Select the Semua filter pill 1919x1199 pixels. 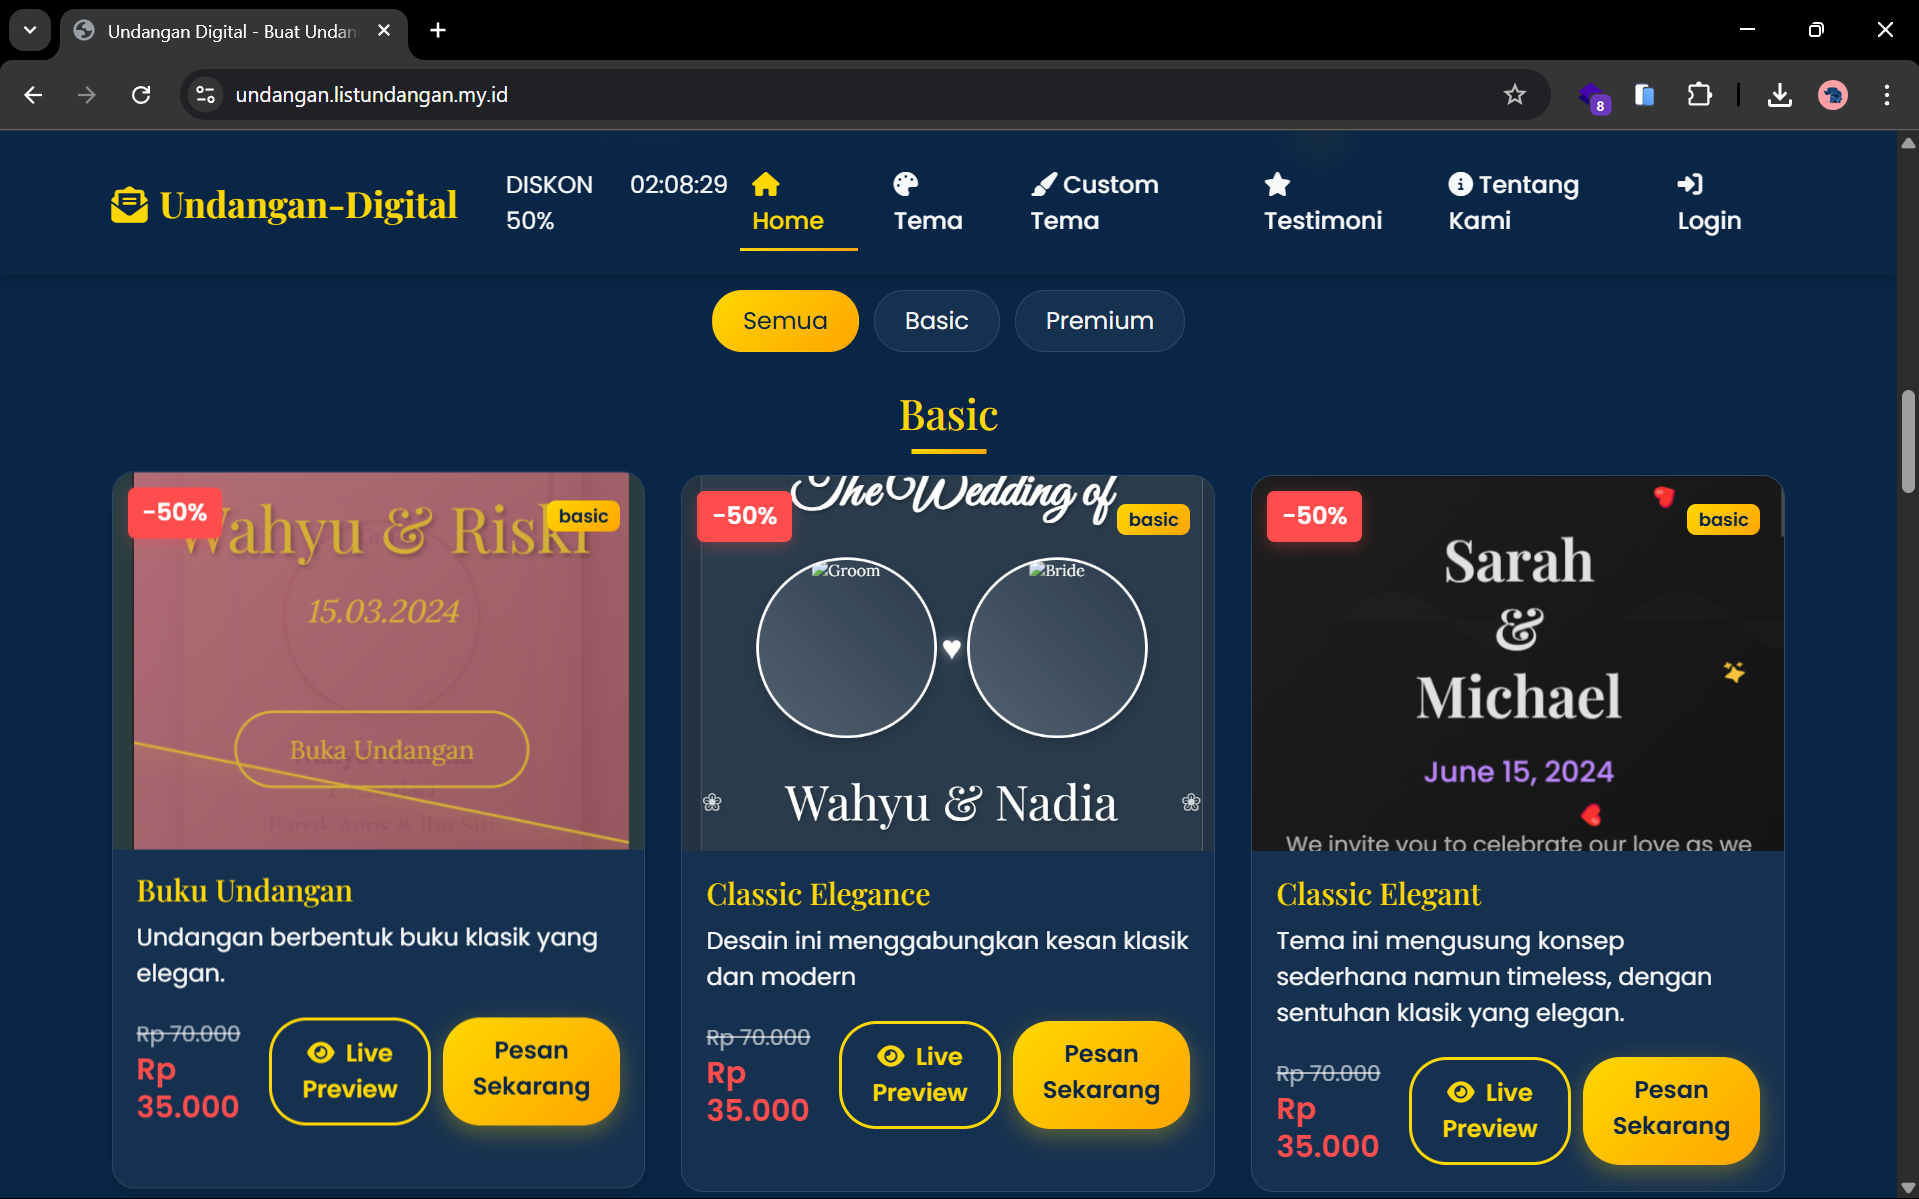pyautogui.click(x=785, y=321)
